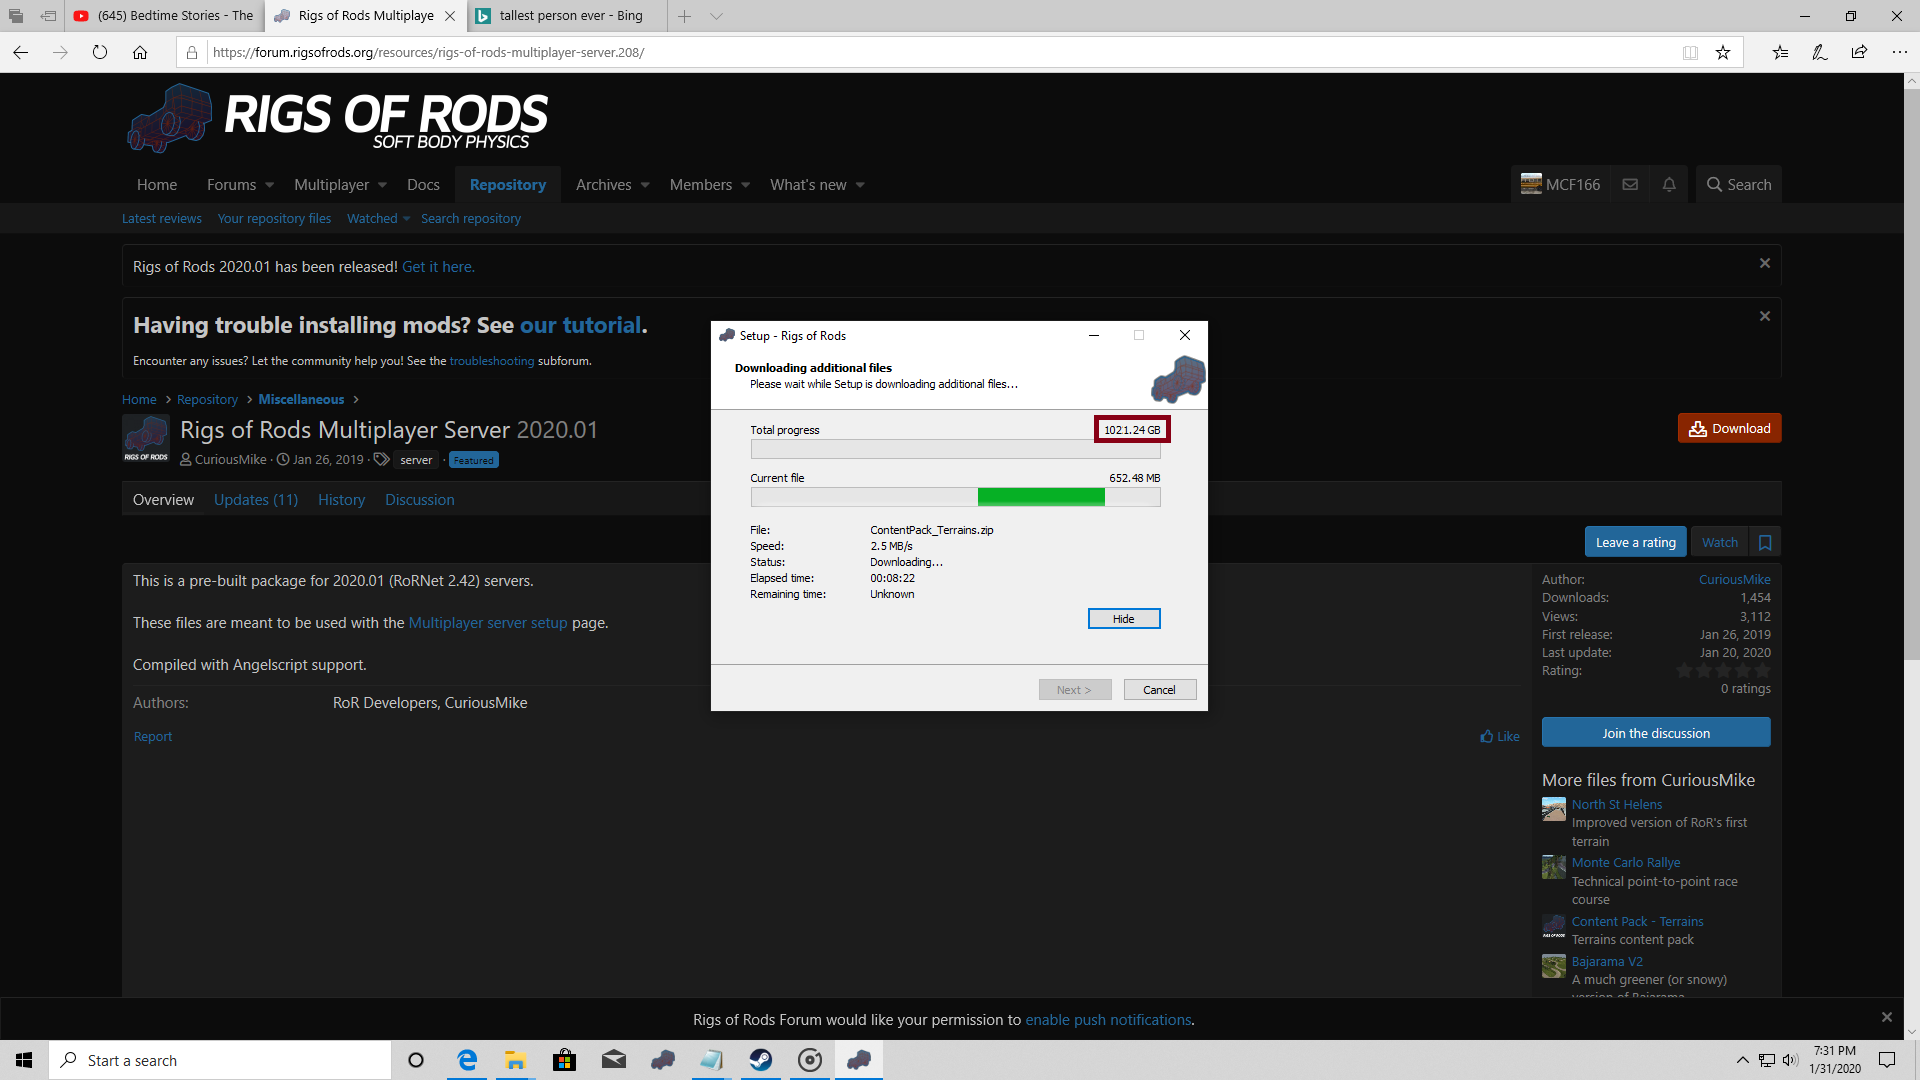This screenshot has width=1920, height=1080.
Task: Cancel the Rigs of Rods Setup
Action: click(x=1160, y=690)
